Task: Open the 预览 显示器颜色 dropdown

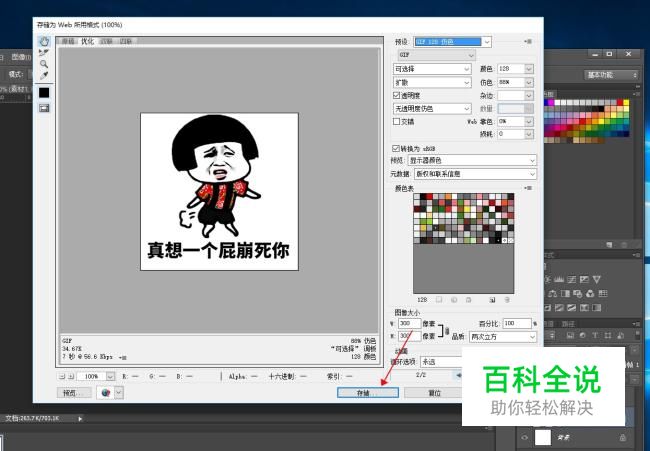Action: [x=472, y=160]
